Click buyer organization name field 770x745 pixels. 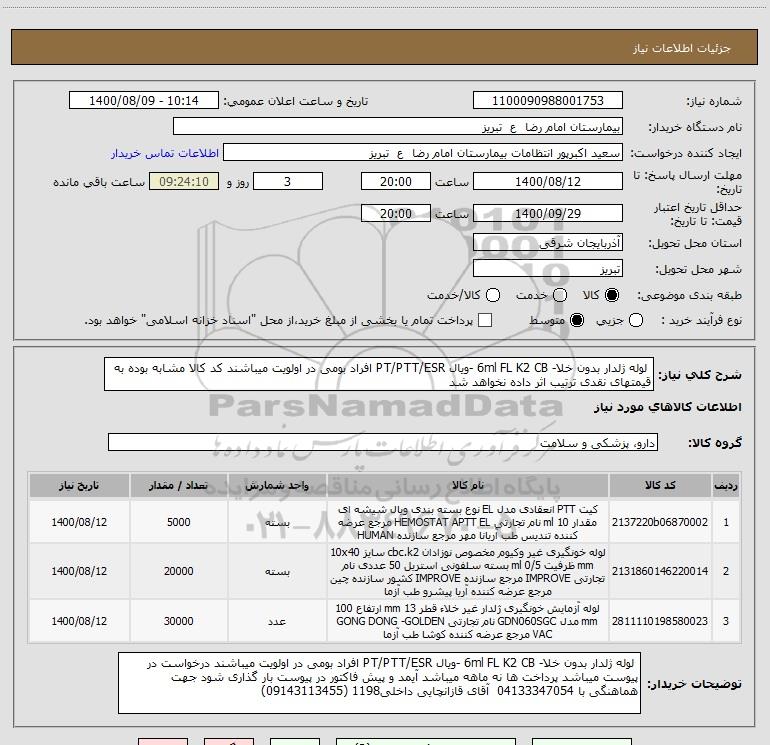click(x=398, y=127)
